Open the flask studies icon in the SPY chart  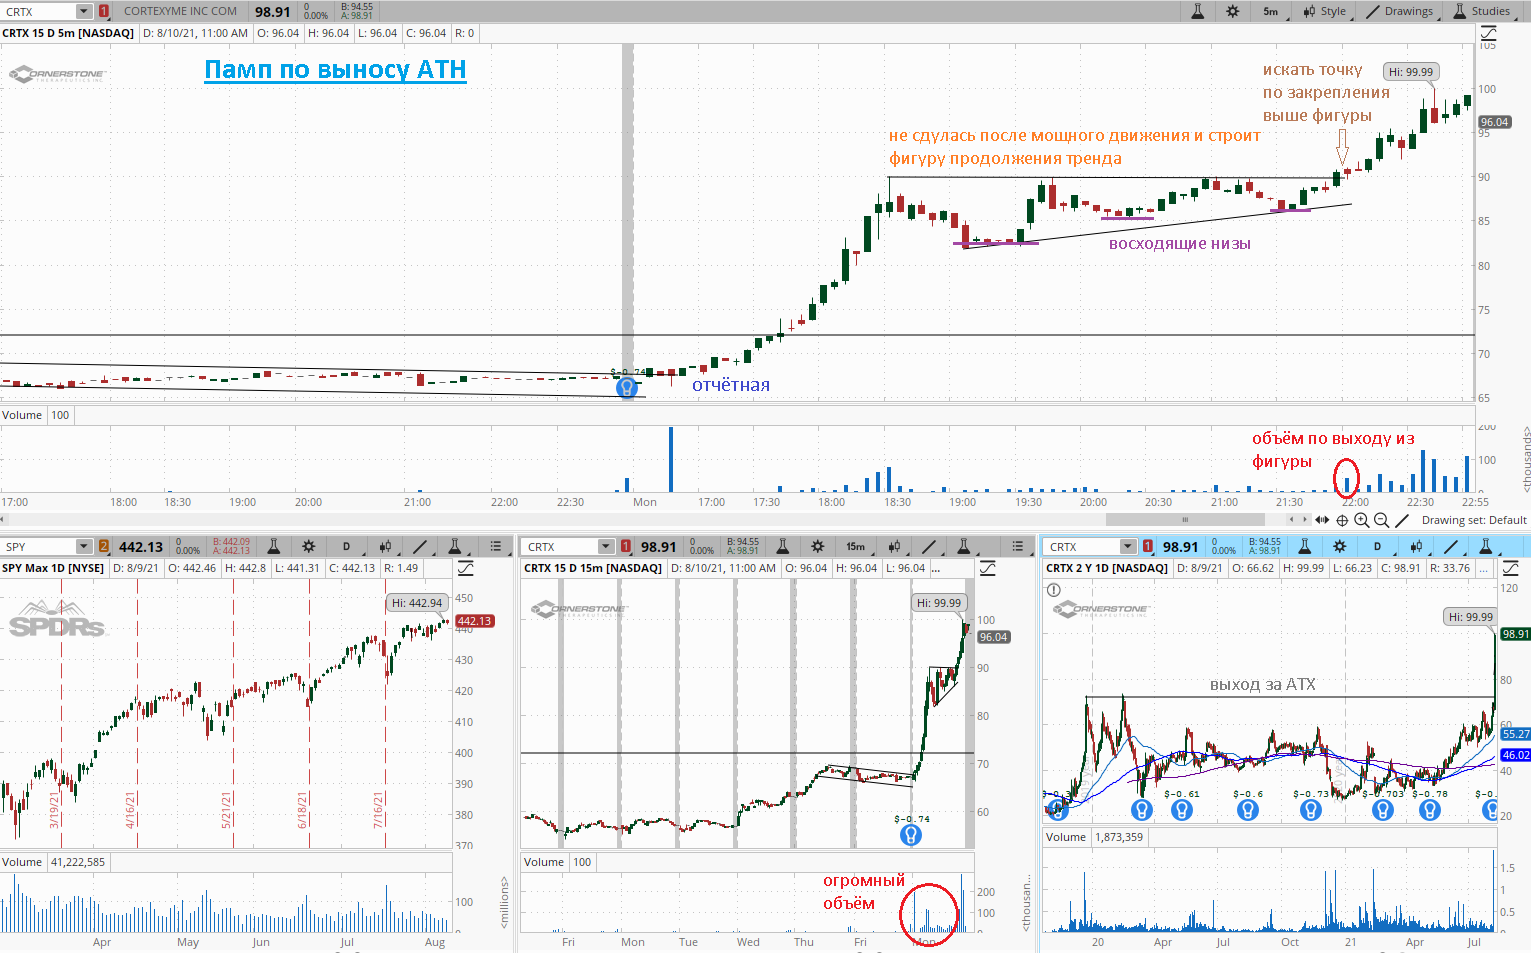(273, 547)
